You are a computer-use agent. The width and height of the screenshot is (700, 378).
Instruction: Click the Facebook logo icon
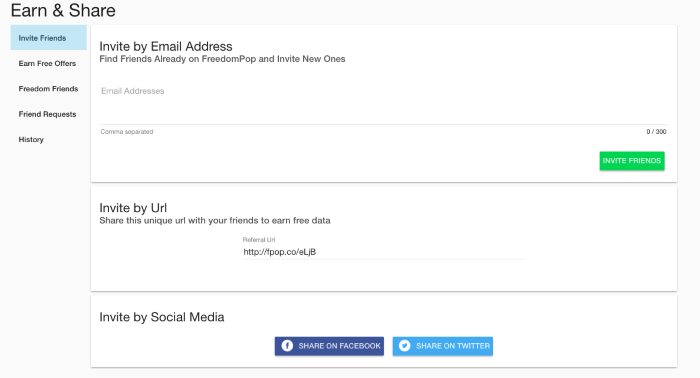click(x=287, y=346)
